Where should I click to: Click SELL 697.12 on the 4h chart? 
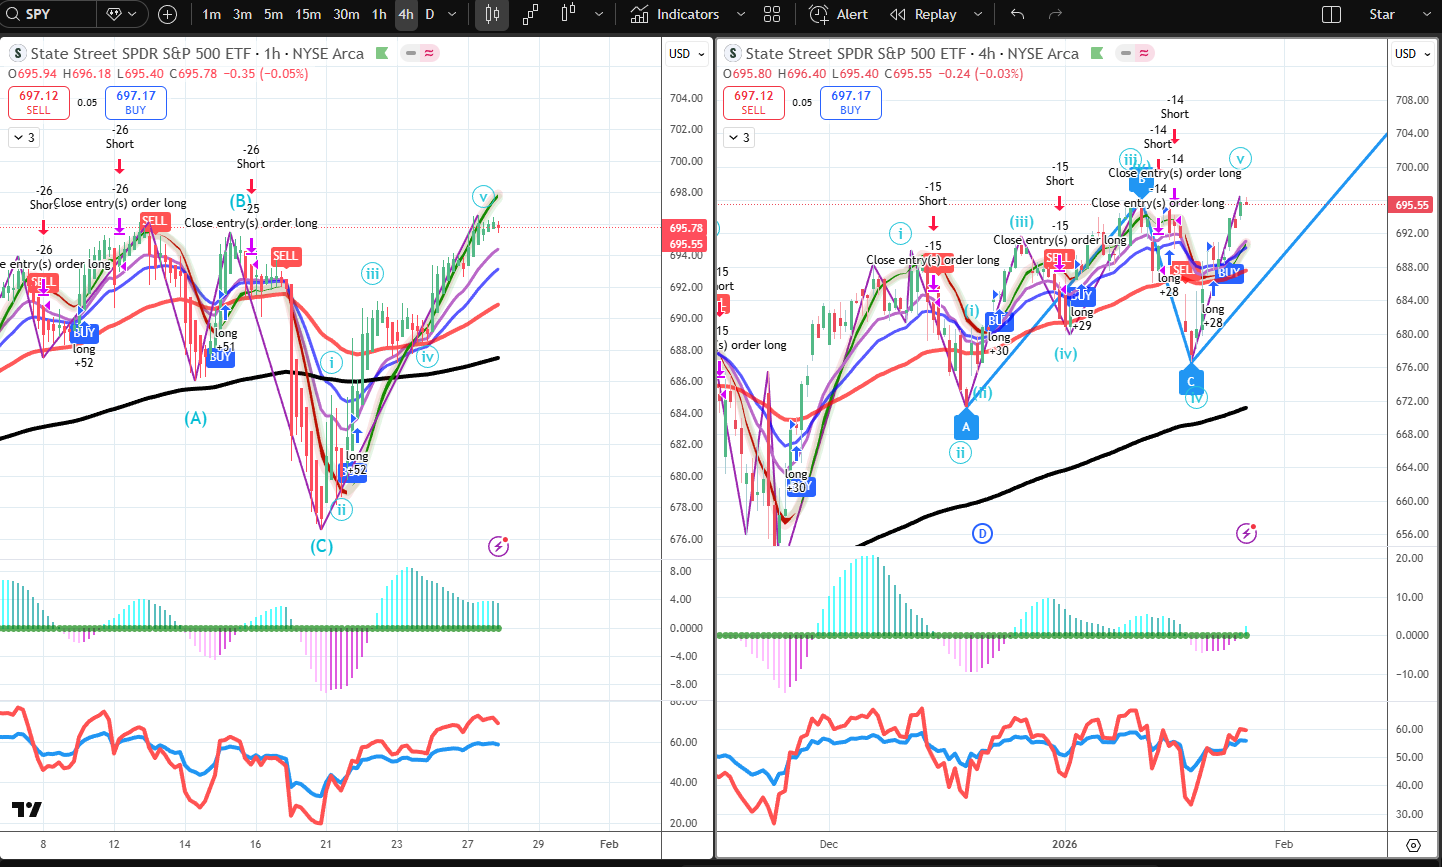[x=754, y=102]
